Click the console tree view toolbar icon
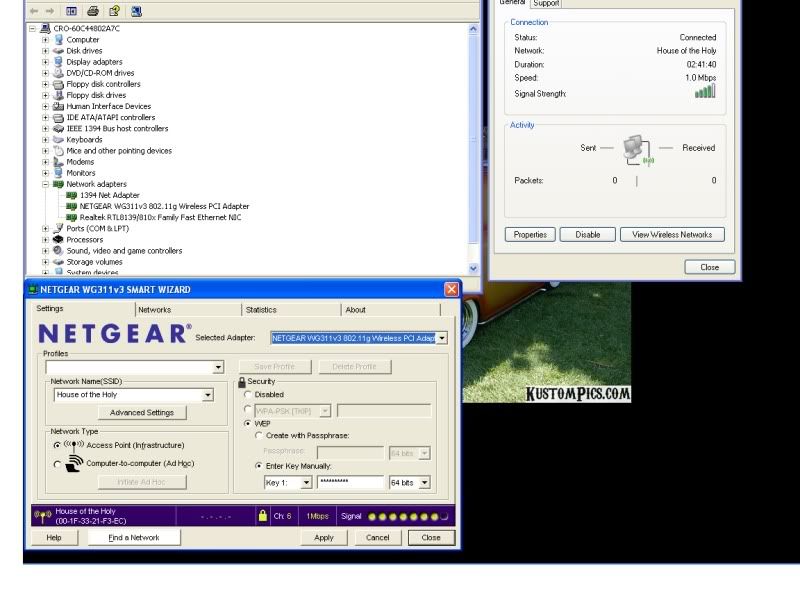Viewport: 800px width, 600px height. [71, 11]
